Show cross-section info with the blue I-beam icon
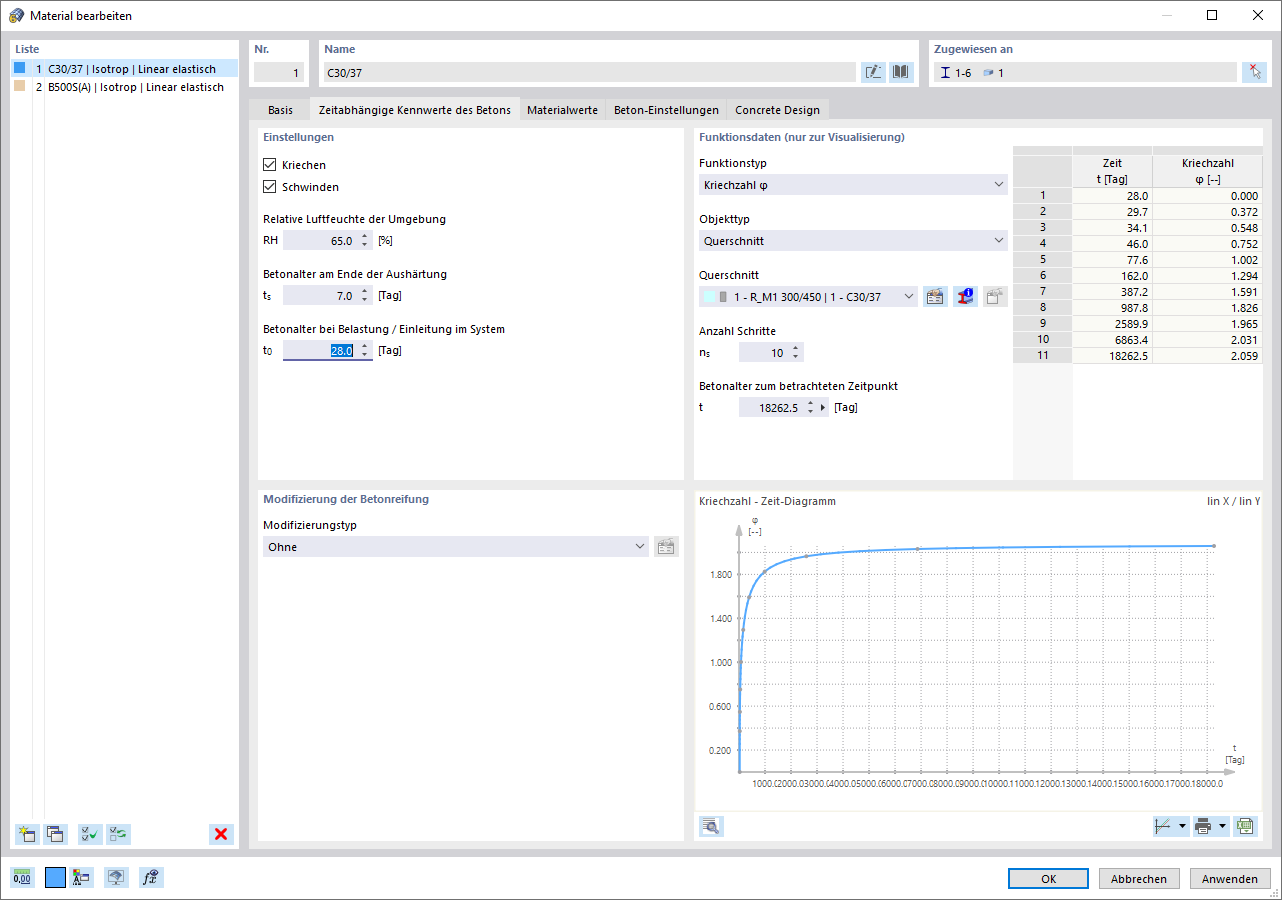Screen dimensions: 1282x900 tap(966, 296)
